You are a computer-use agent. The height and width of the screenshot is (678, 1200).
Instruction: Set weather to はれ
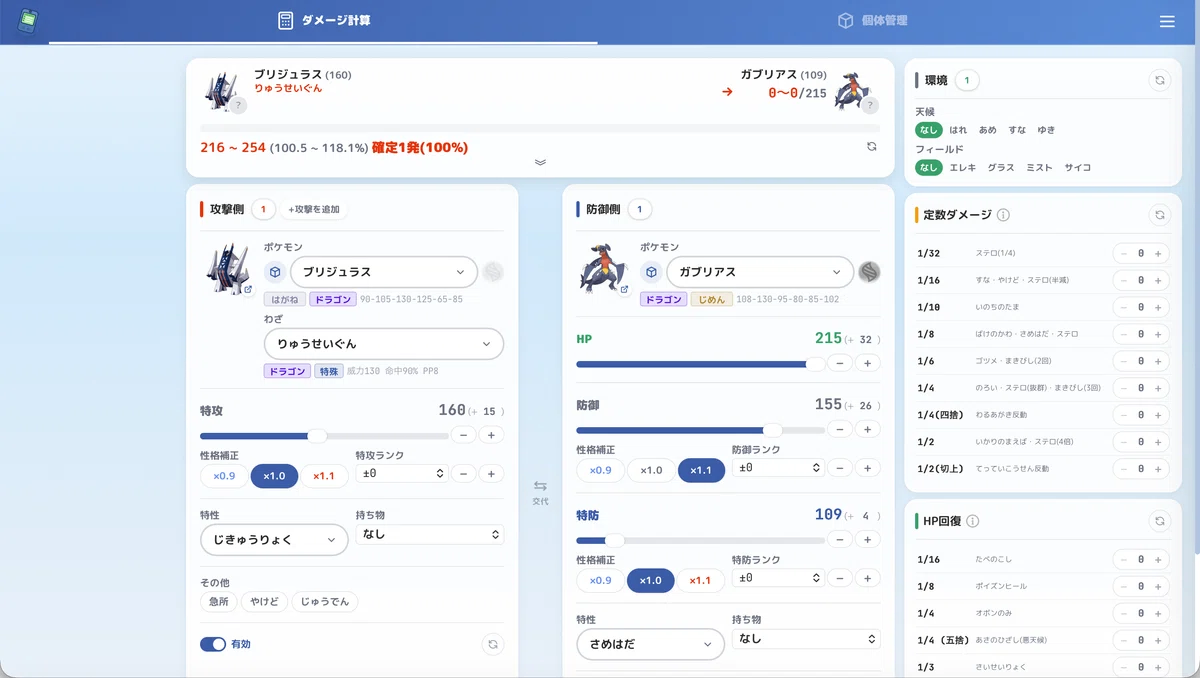click(x=958, y=130)
